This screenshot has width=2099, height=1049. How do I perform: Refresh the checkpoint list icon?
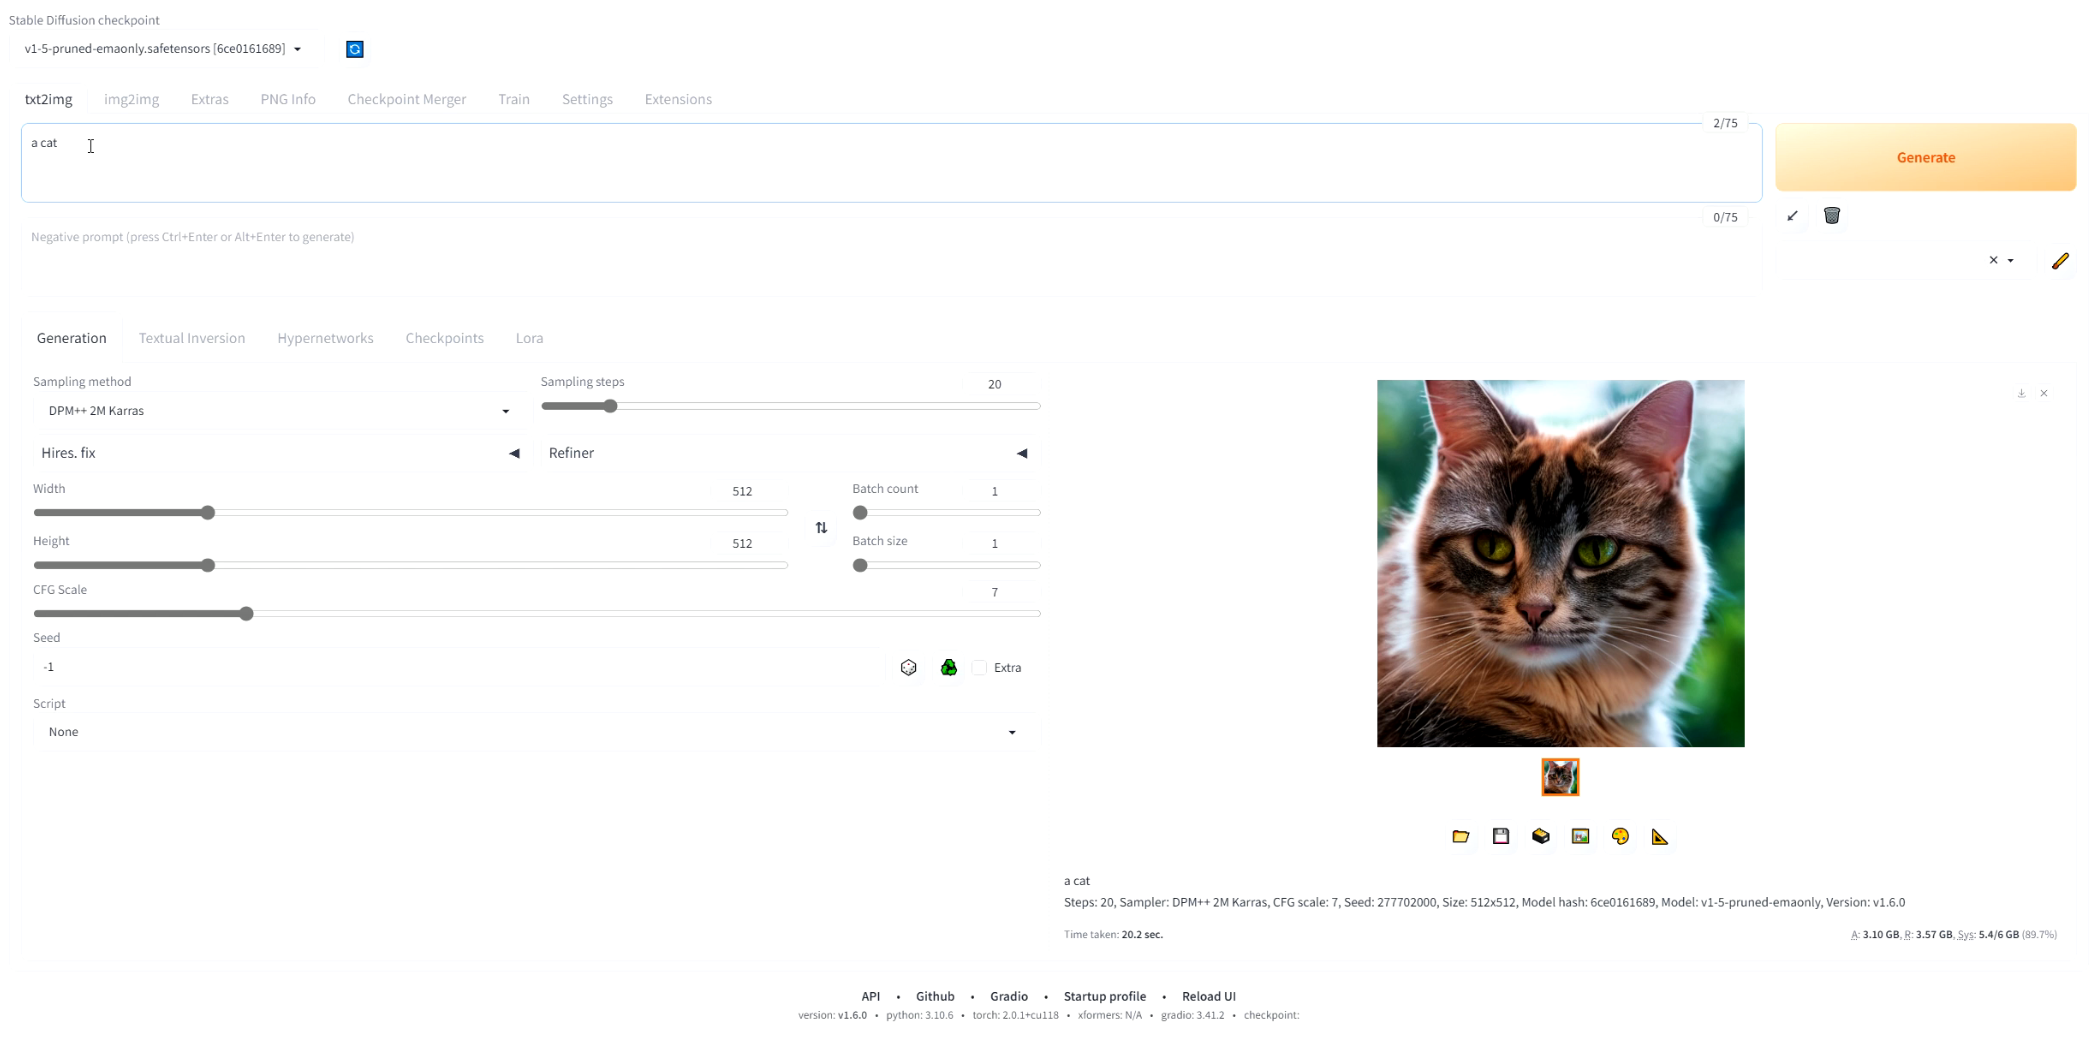click(x=354, y=49)
